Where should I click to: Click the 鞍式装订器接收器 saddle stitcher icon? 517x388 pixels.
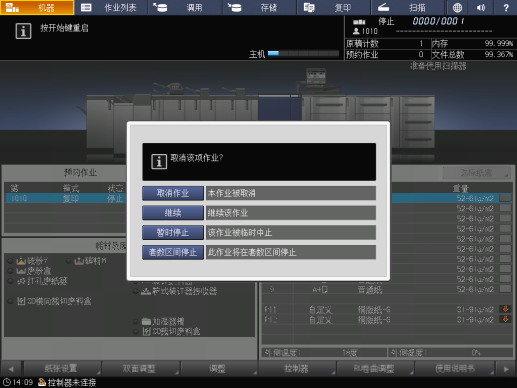145,291
